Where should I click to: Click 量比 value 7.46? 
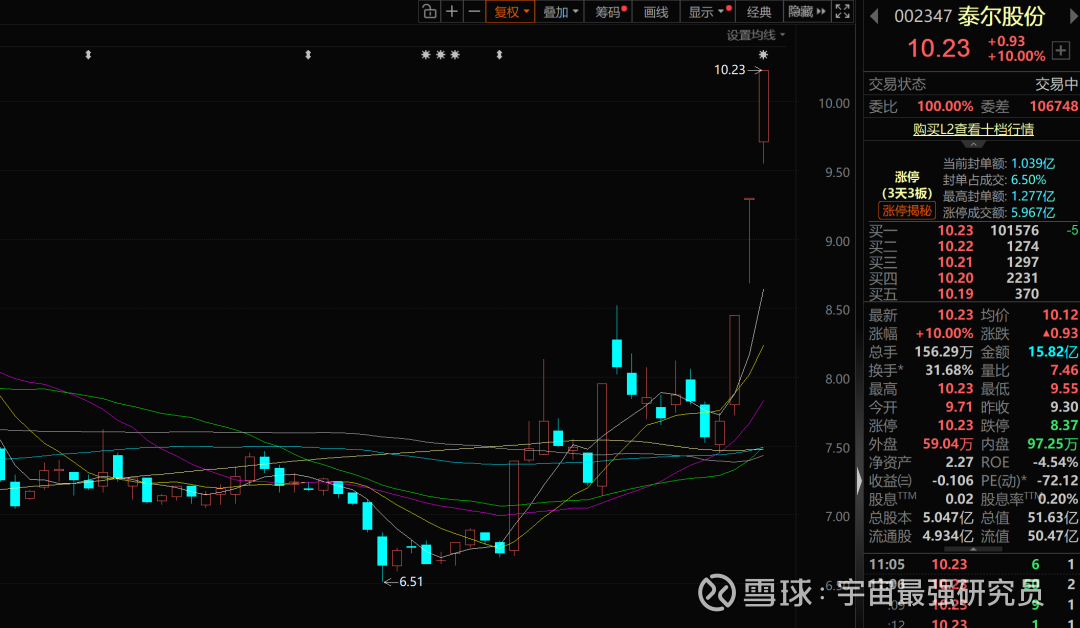tap(1064, 370)
